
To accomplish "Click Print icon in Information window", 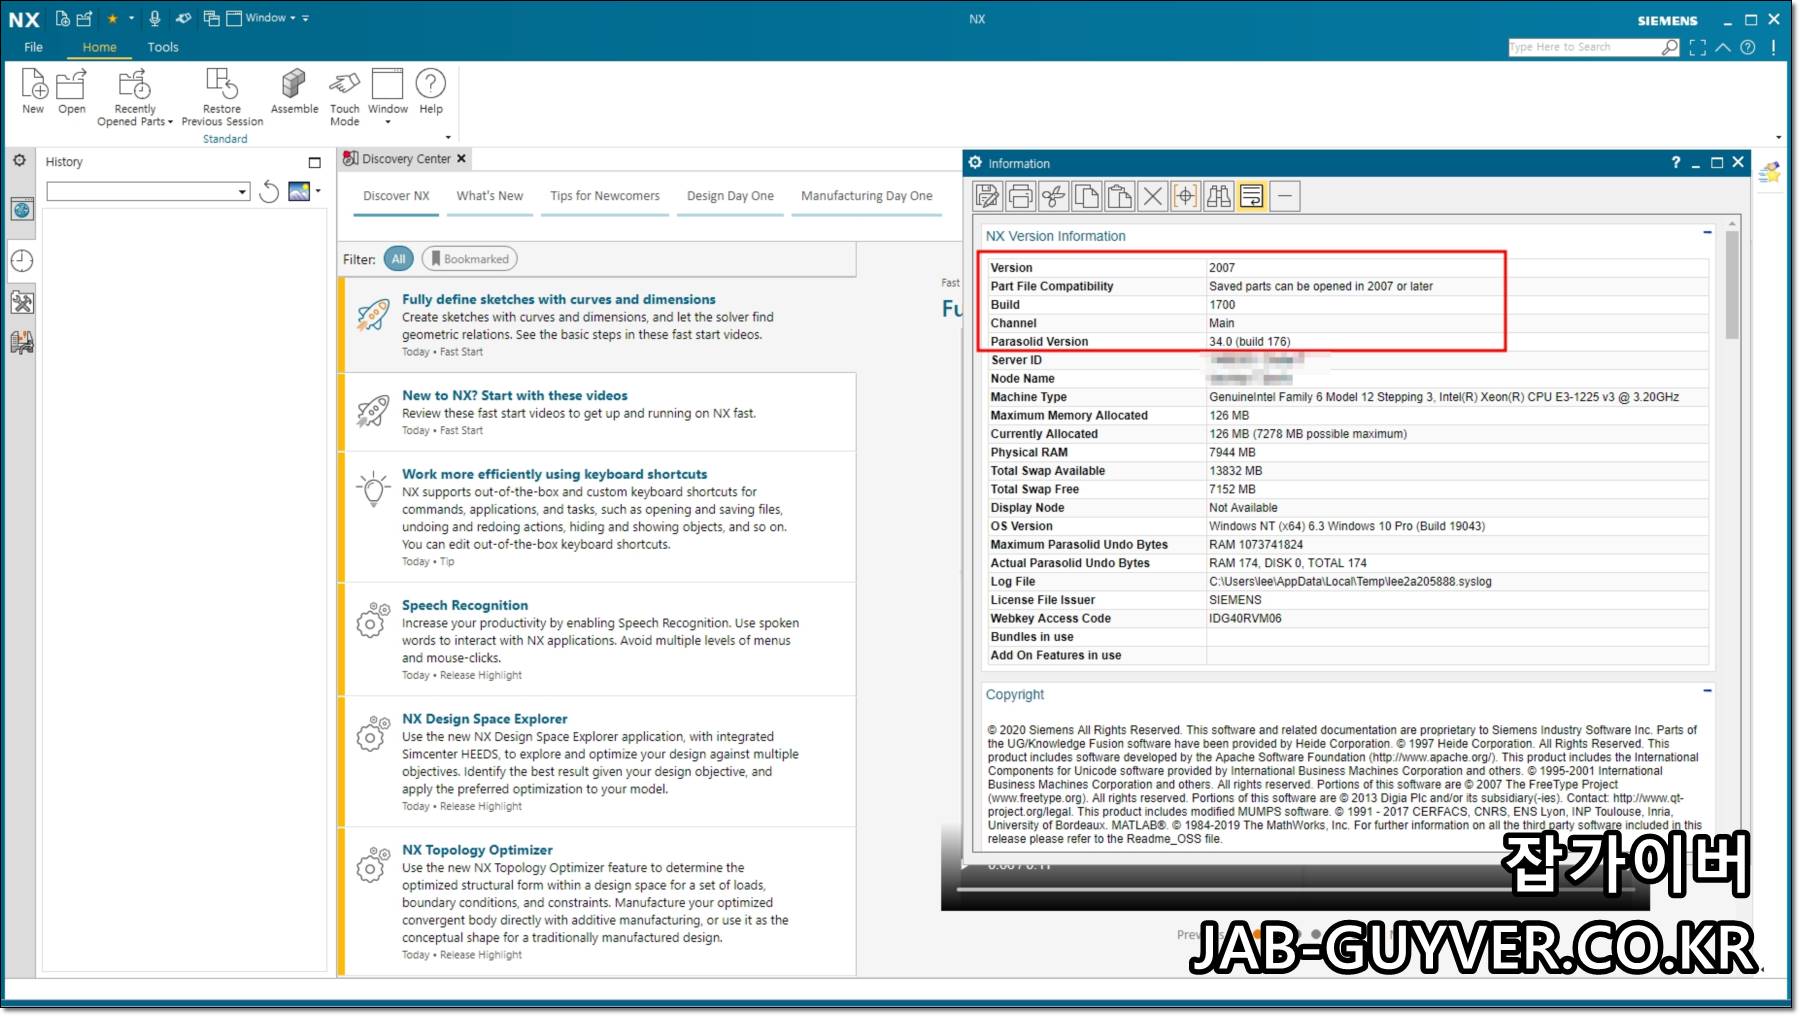I will pyautogui.click(x=1020, y=196).
